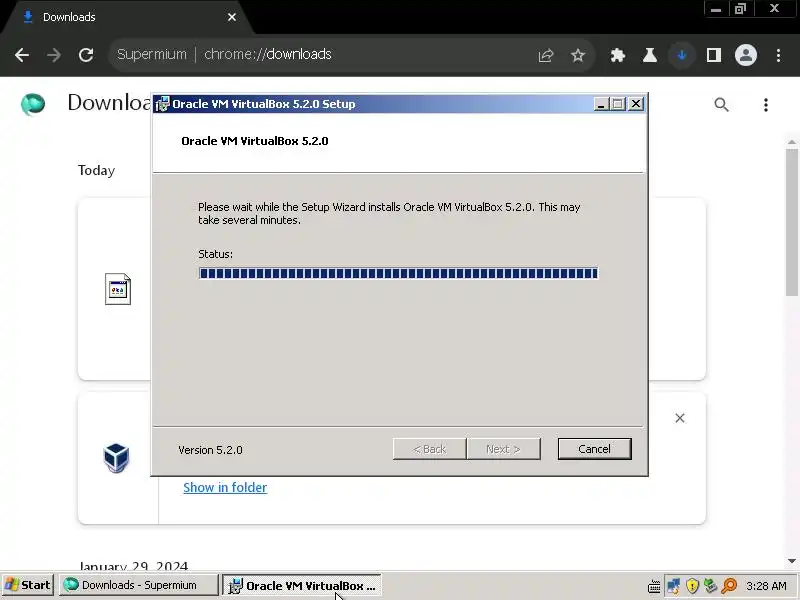
Task: Reload the Downloads page
Action: (x=86, y=55)
